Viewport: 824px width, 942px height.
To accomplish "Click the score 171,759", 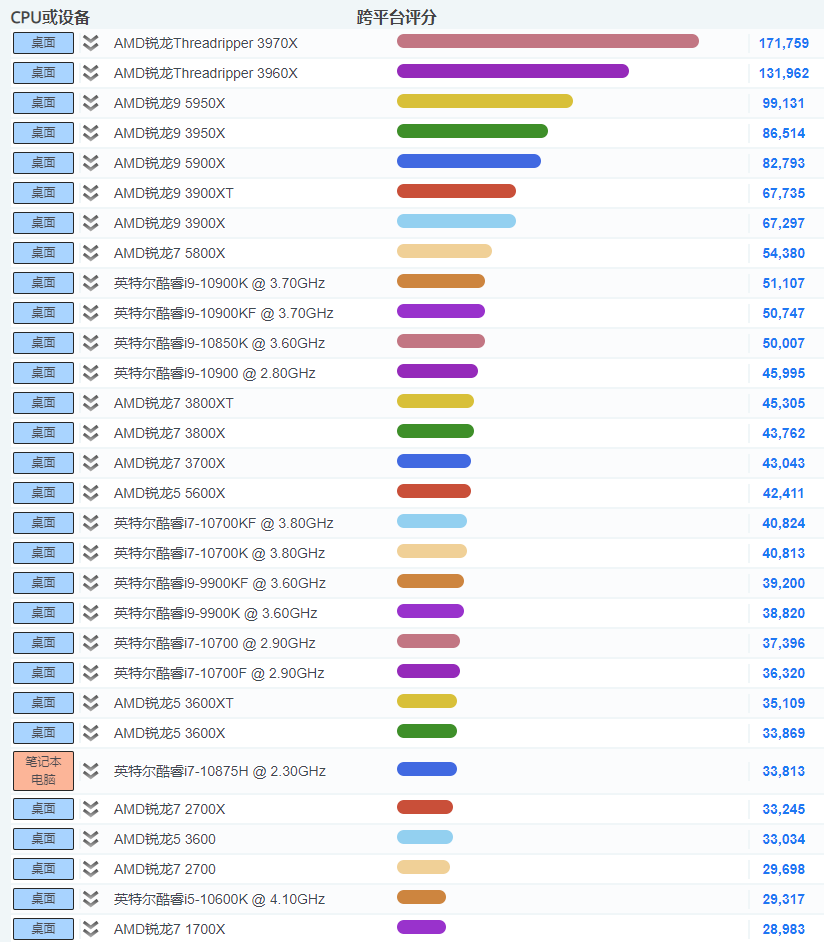I will tap(784, 43).
